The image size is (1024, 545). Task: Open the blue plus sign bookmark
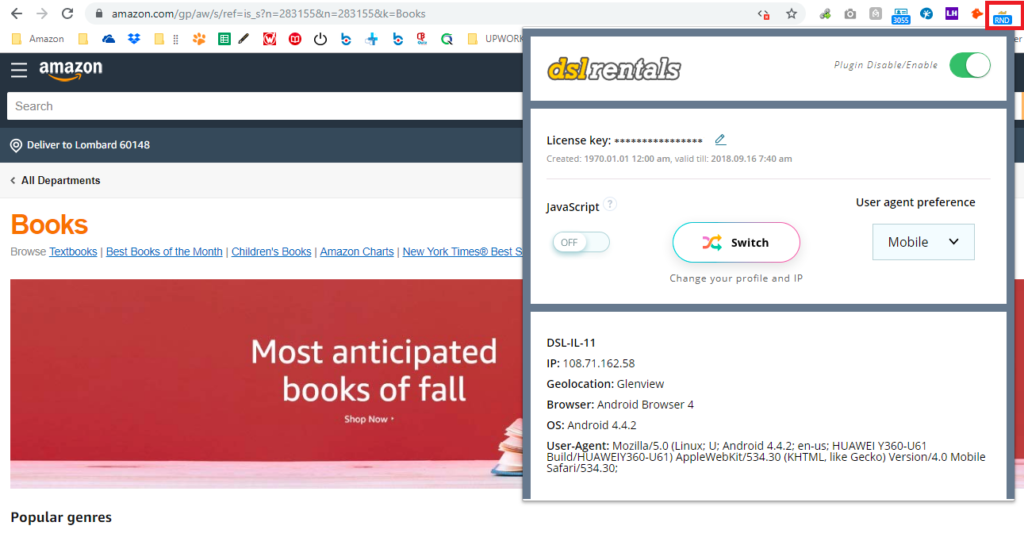pos(372,39)
